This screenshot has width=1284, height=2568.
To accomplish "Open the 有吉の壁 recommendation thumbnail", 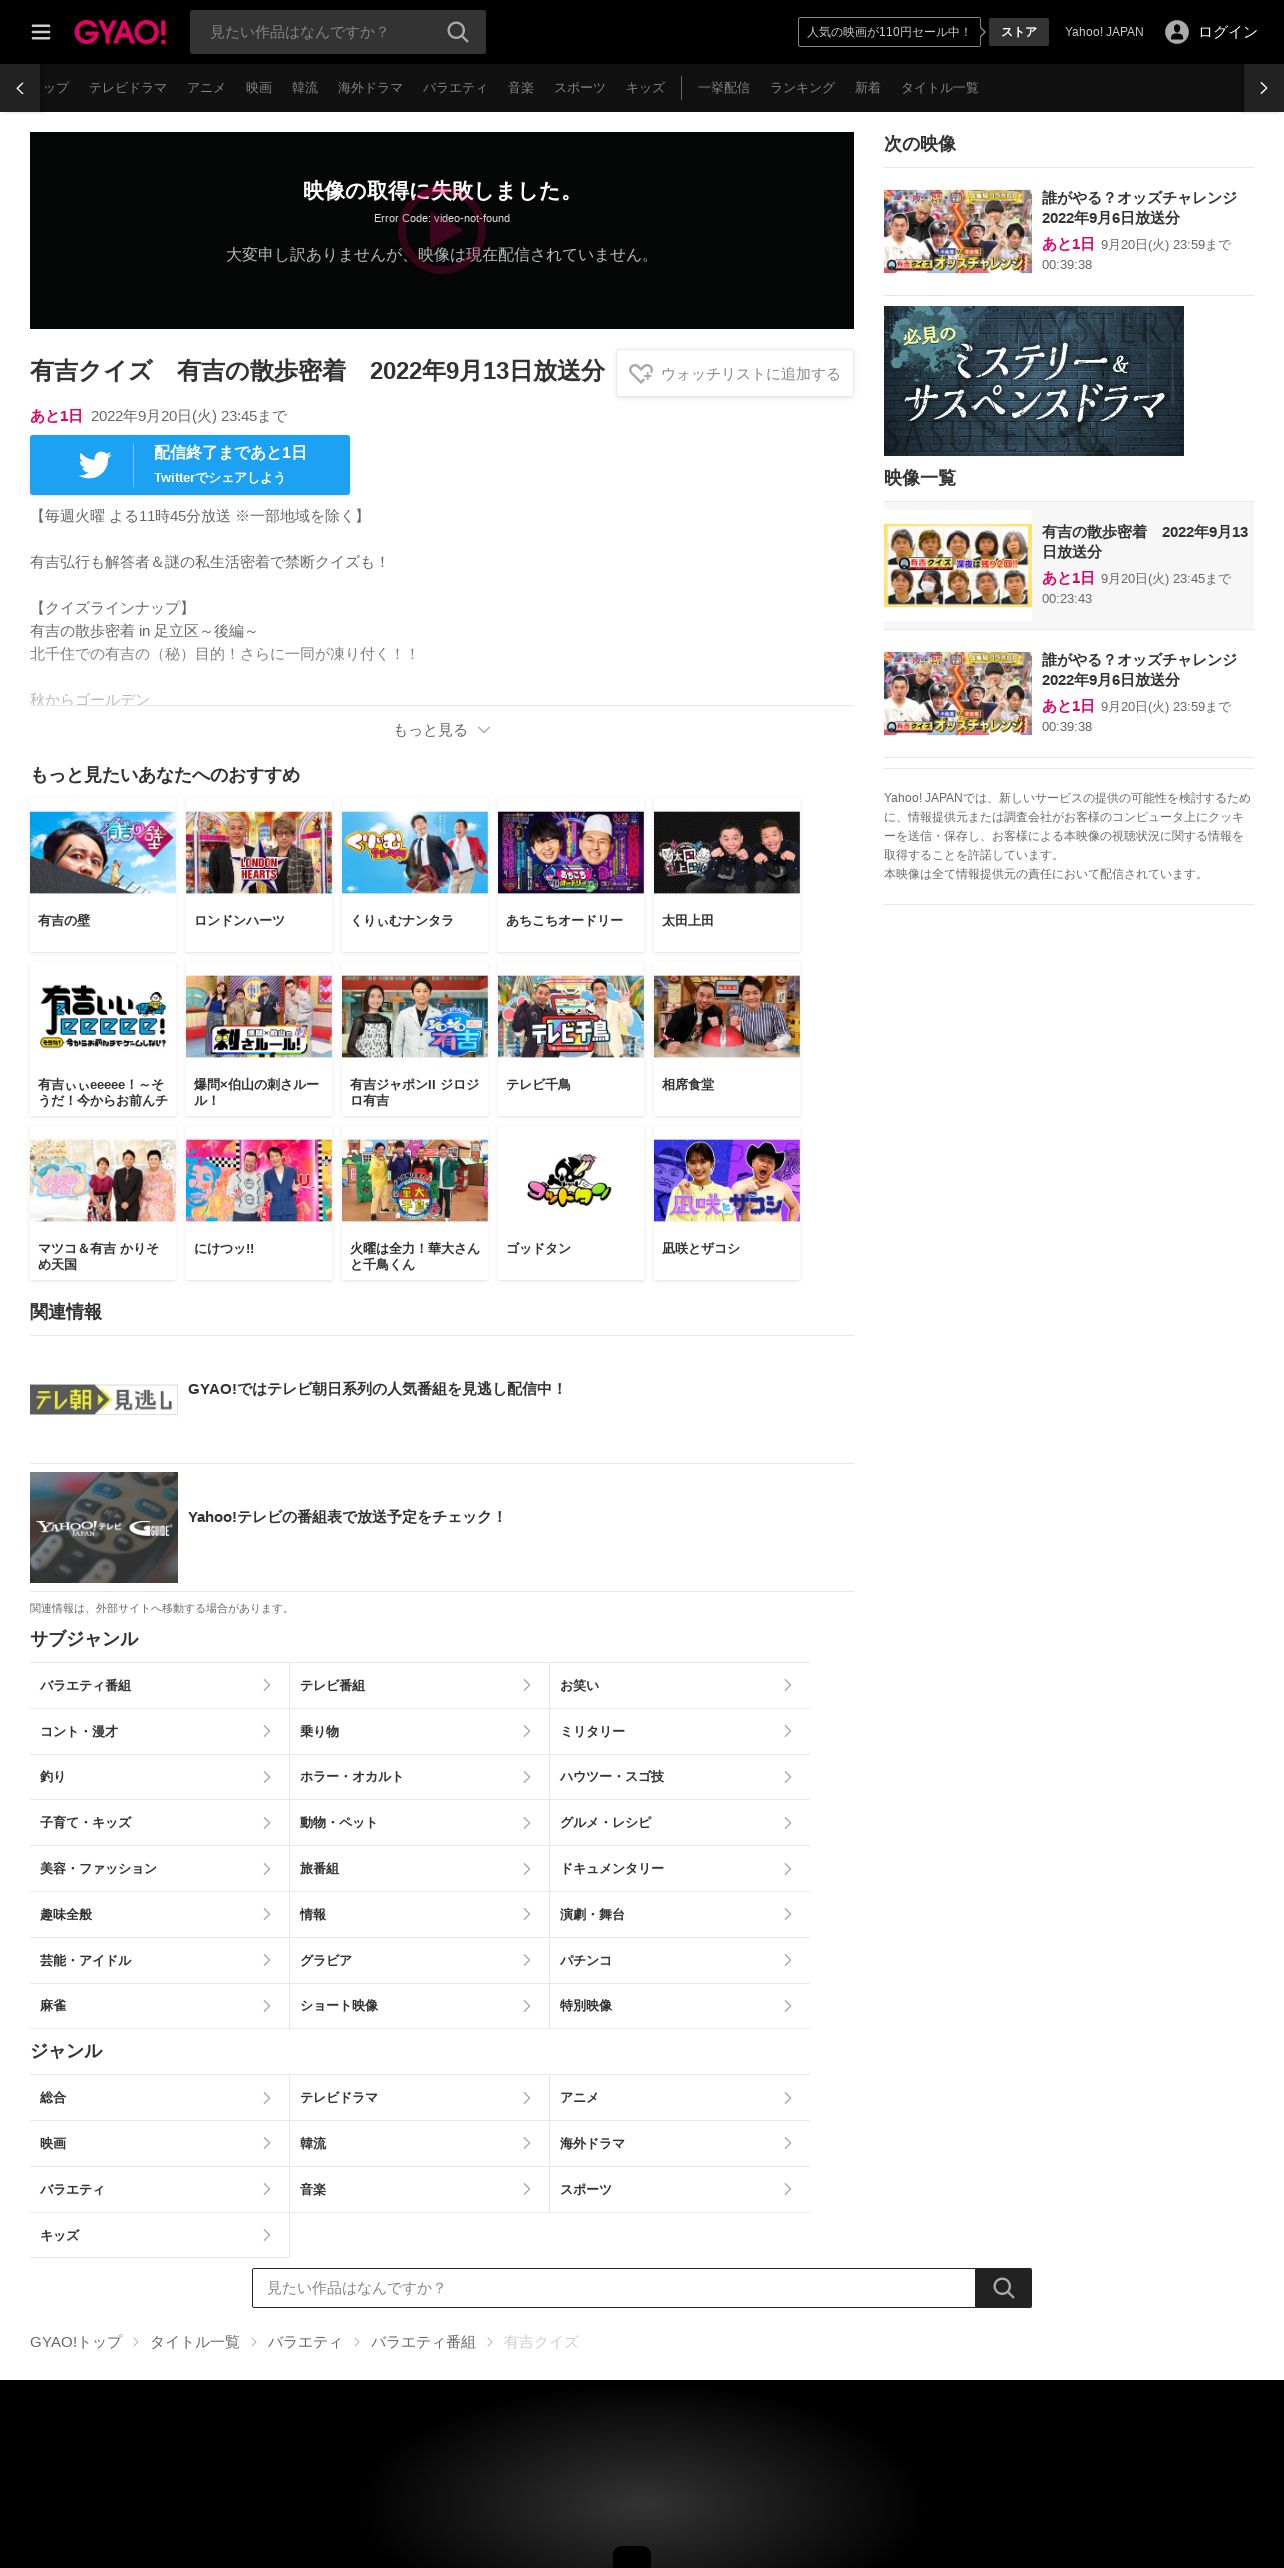I will (103, 852).
